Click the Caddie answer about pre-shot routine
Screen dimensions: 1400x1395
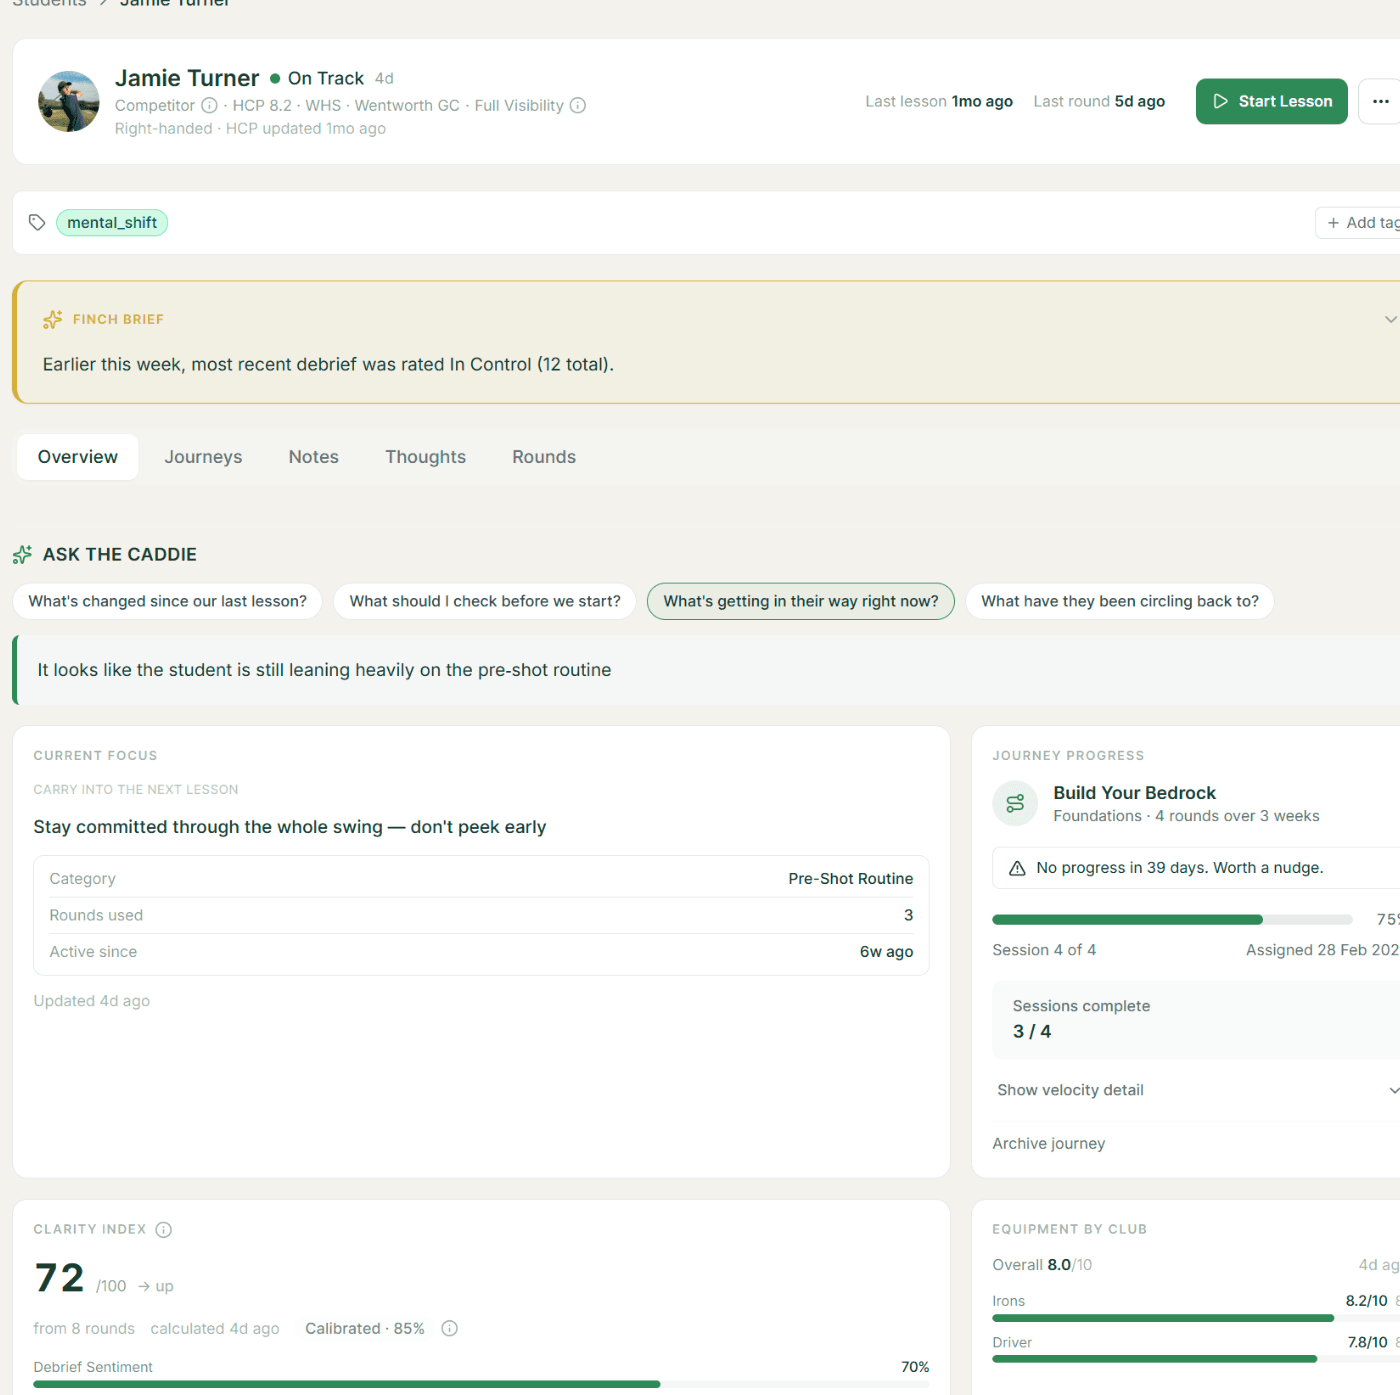click(x=324, y=670)
